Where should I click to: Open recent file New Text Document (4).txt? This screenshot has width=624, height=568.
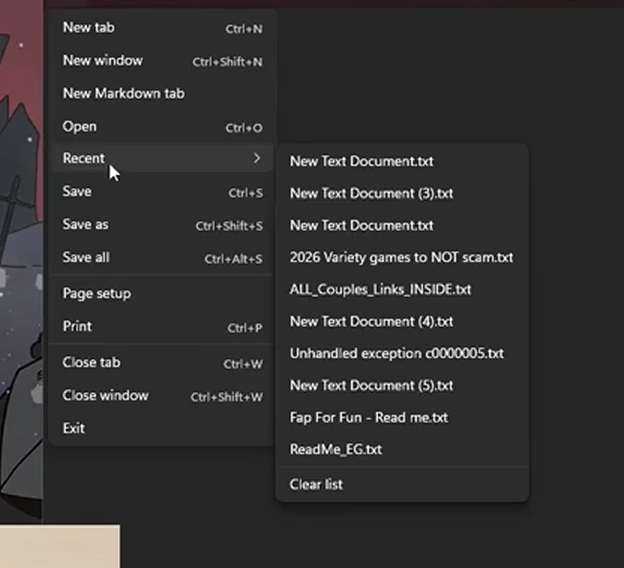(x=402, y=322)
